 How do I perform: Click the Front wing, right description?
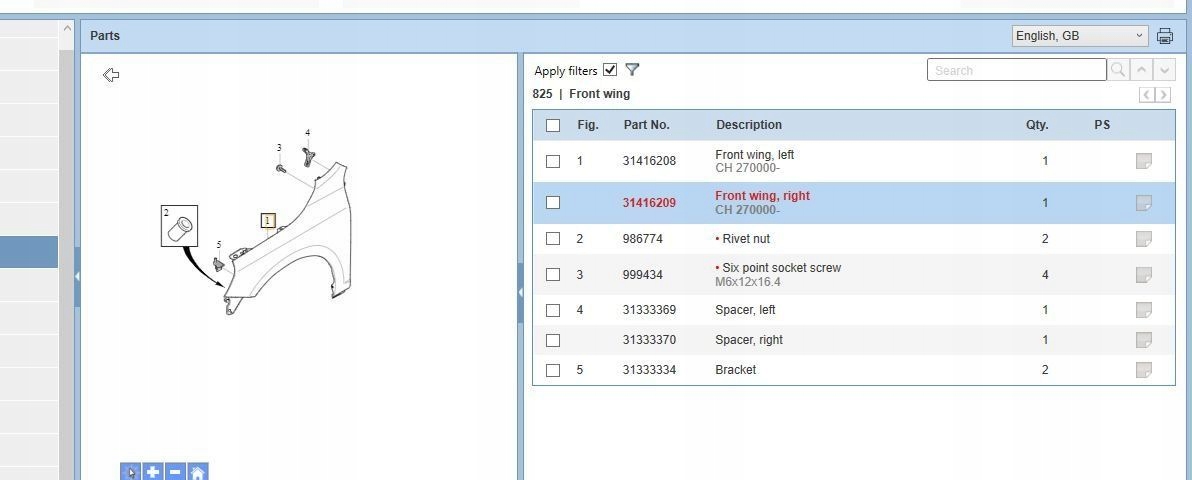tap(762, 195)
